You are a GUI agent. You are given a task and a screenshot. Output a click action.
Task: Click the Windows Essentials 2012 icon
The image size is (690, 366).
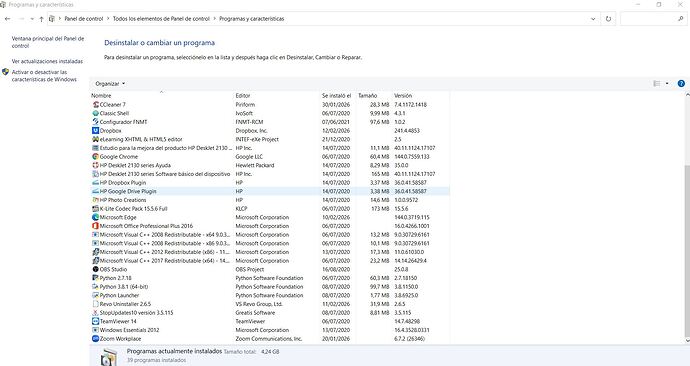coord(95,330)
